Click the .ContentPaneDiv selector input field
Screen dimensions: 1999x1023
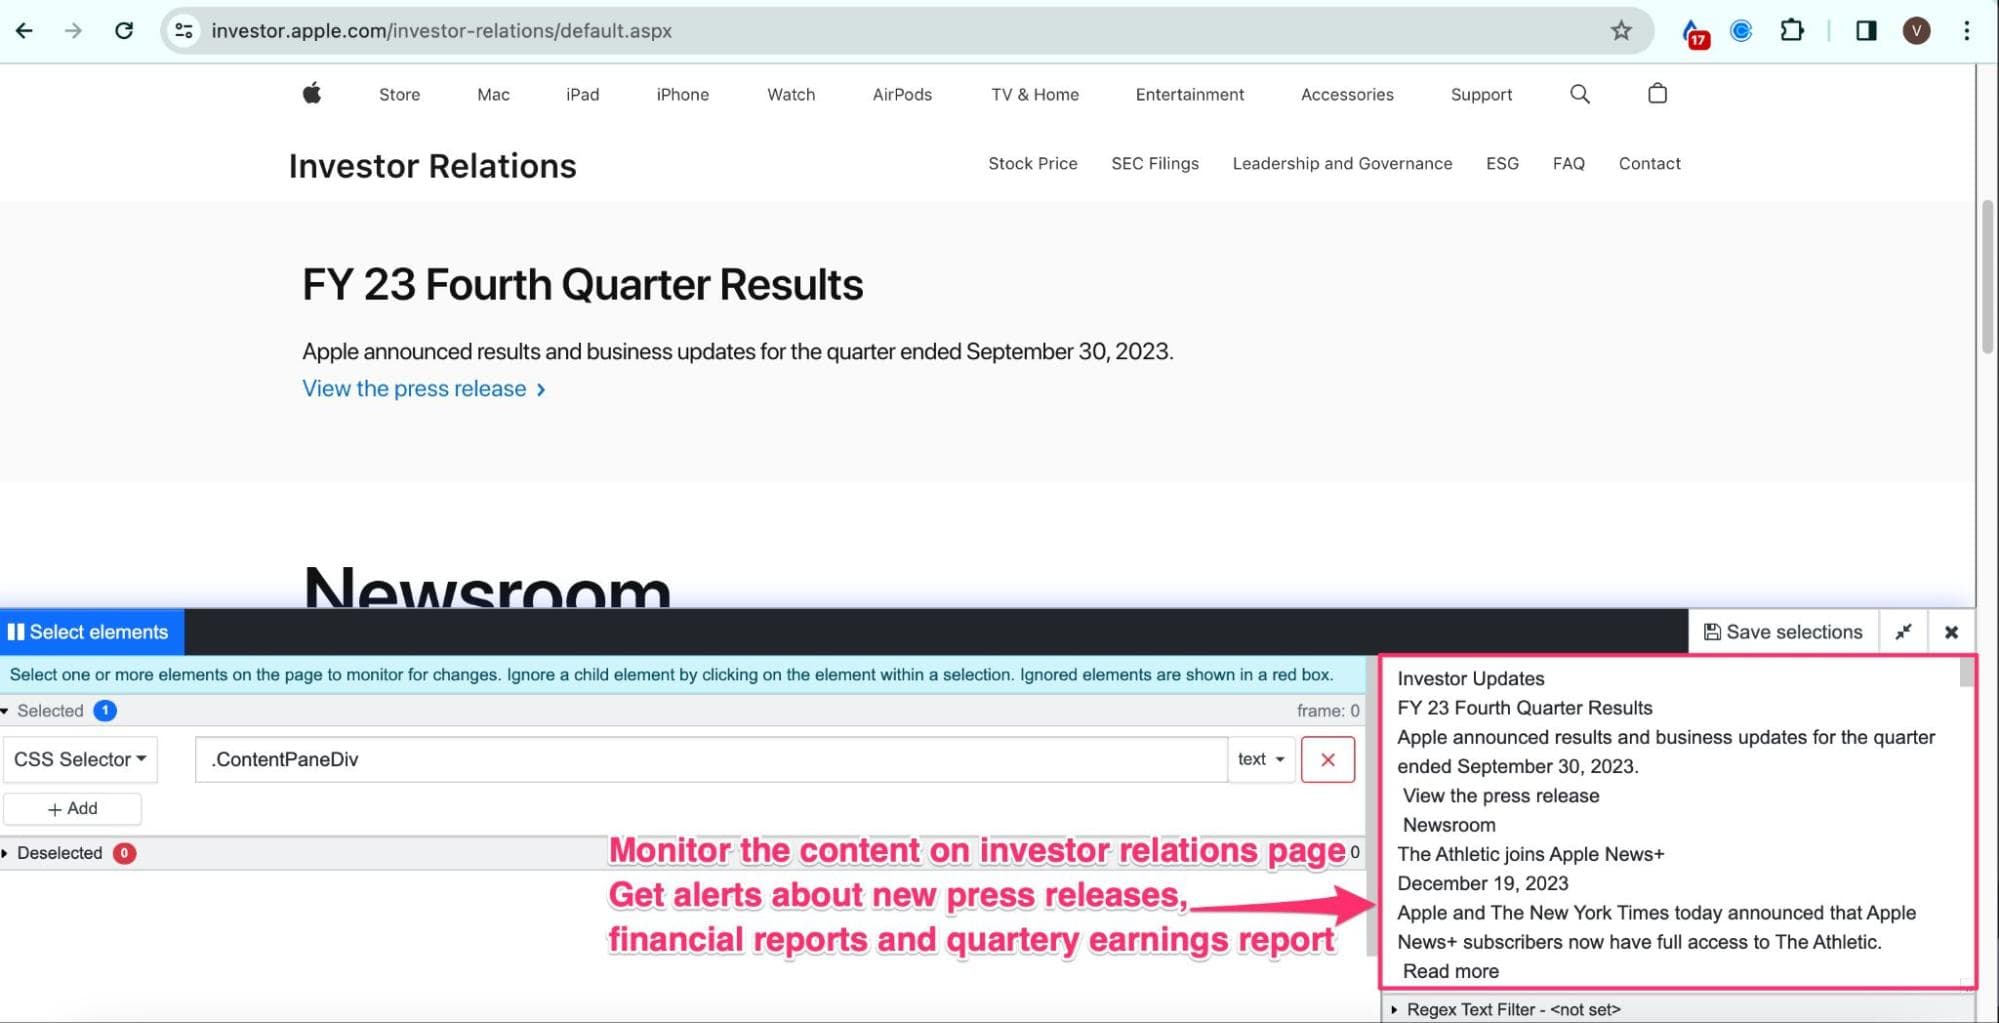(710, 760)
